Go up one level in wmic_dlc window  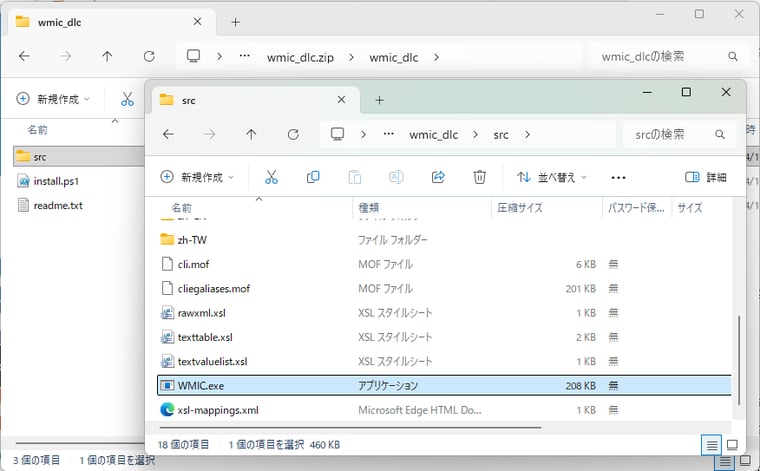107,56
